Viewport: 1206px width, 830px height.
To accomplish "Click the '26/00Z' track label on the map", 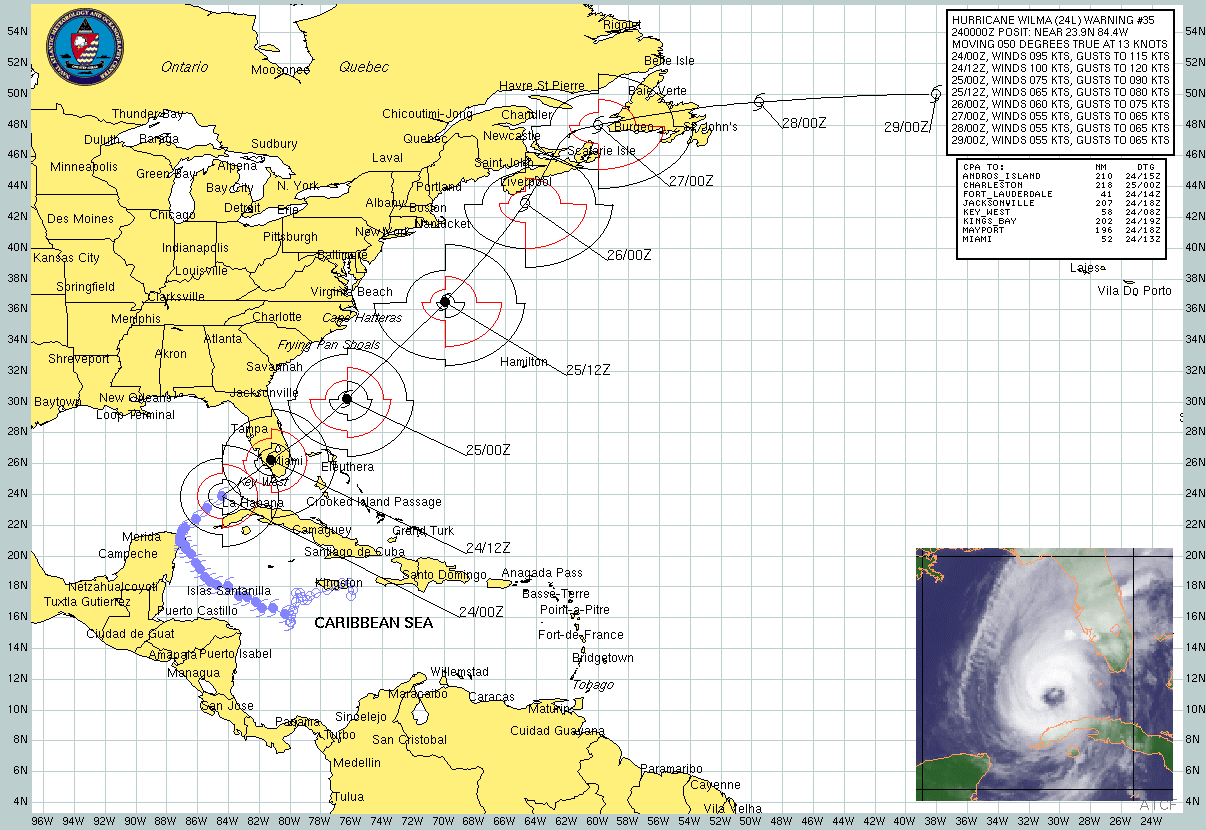I will (x=629, y=254).
